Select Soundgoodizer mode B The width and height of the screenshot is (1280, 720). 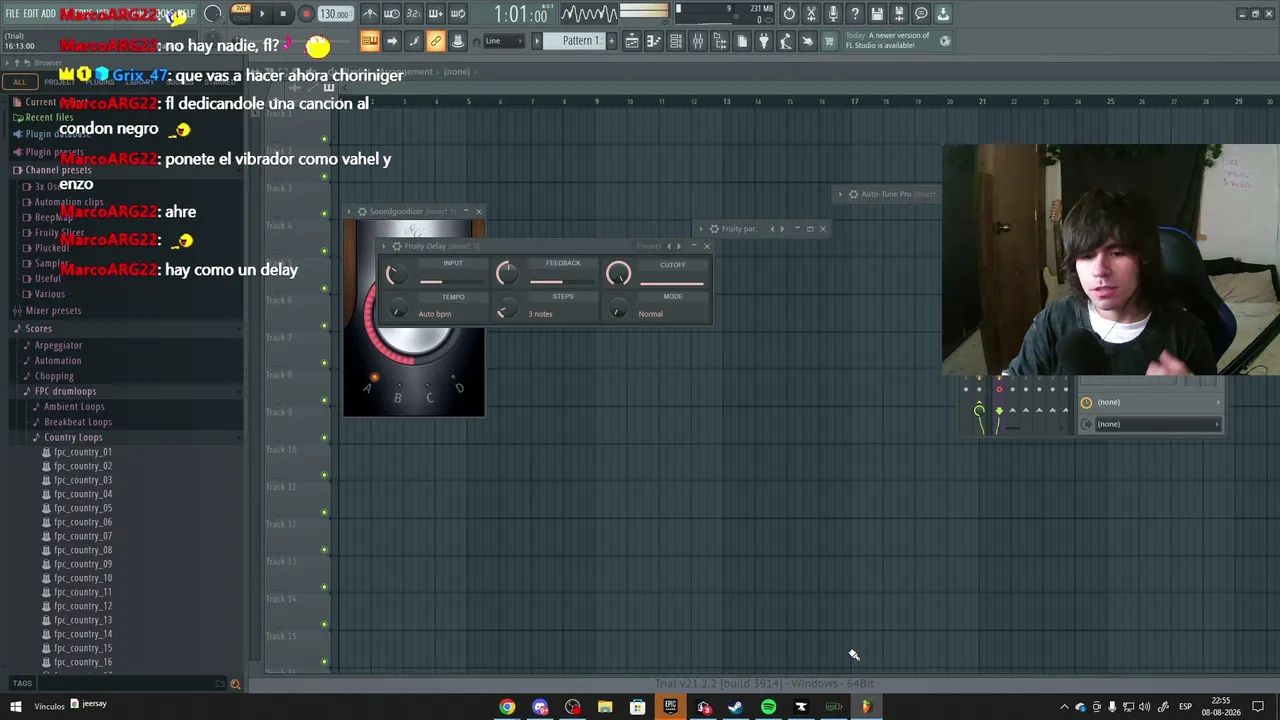pyautogui.click(x=397, y=398)
